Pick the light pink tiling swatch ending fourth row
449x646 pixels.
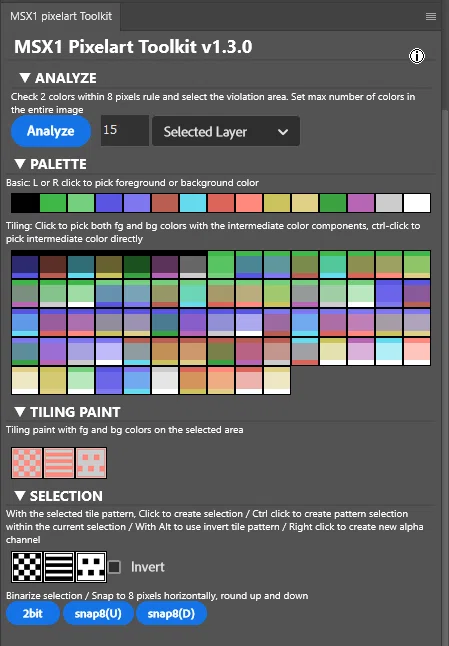coord(417,351)
